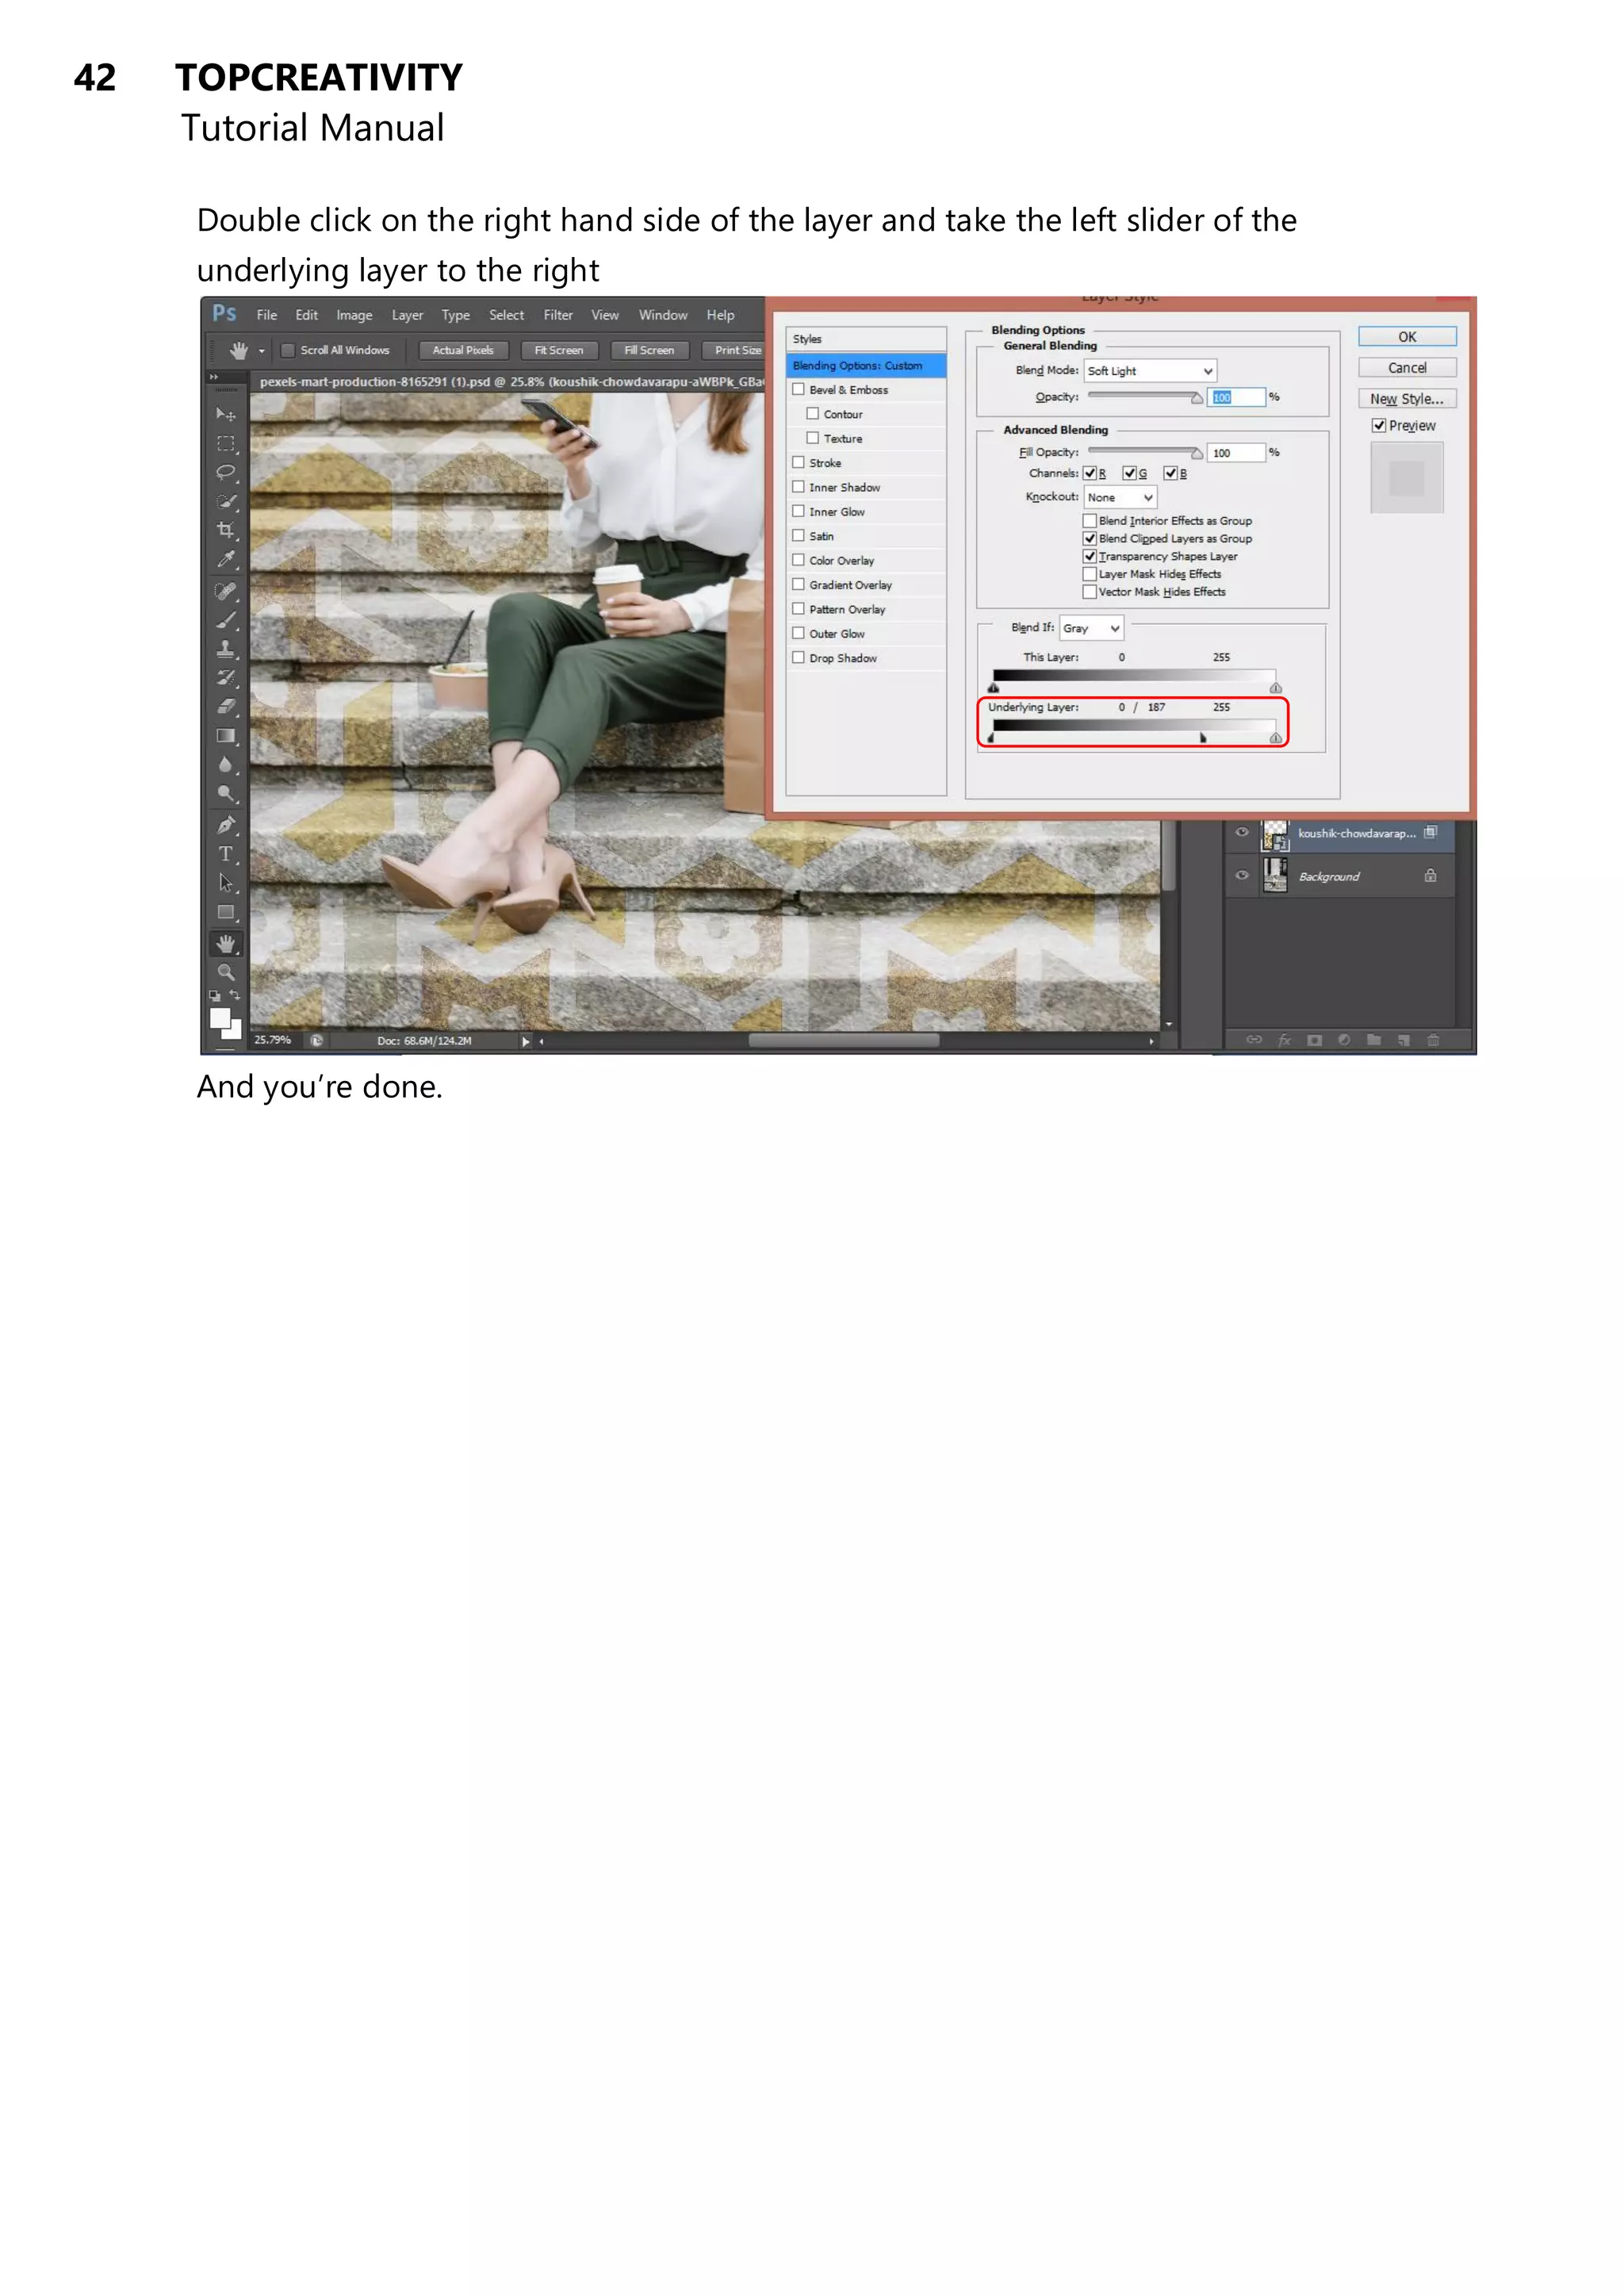Toggle the Preview checkbox
Viewport: 1624px width, 2296px height.
click(x=1379, y=425)
